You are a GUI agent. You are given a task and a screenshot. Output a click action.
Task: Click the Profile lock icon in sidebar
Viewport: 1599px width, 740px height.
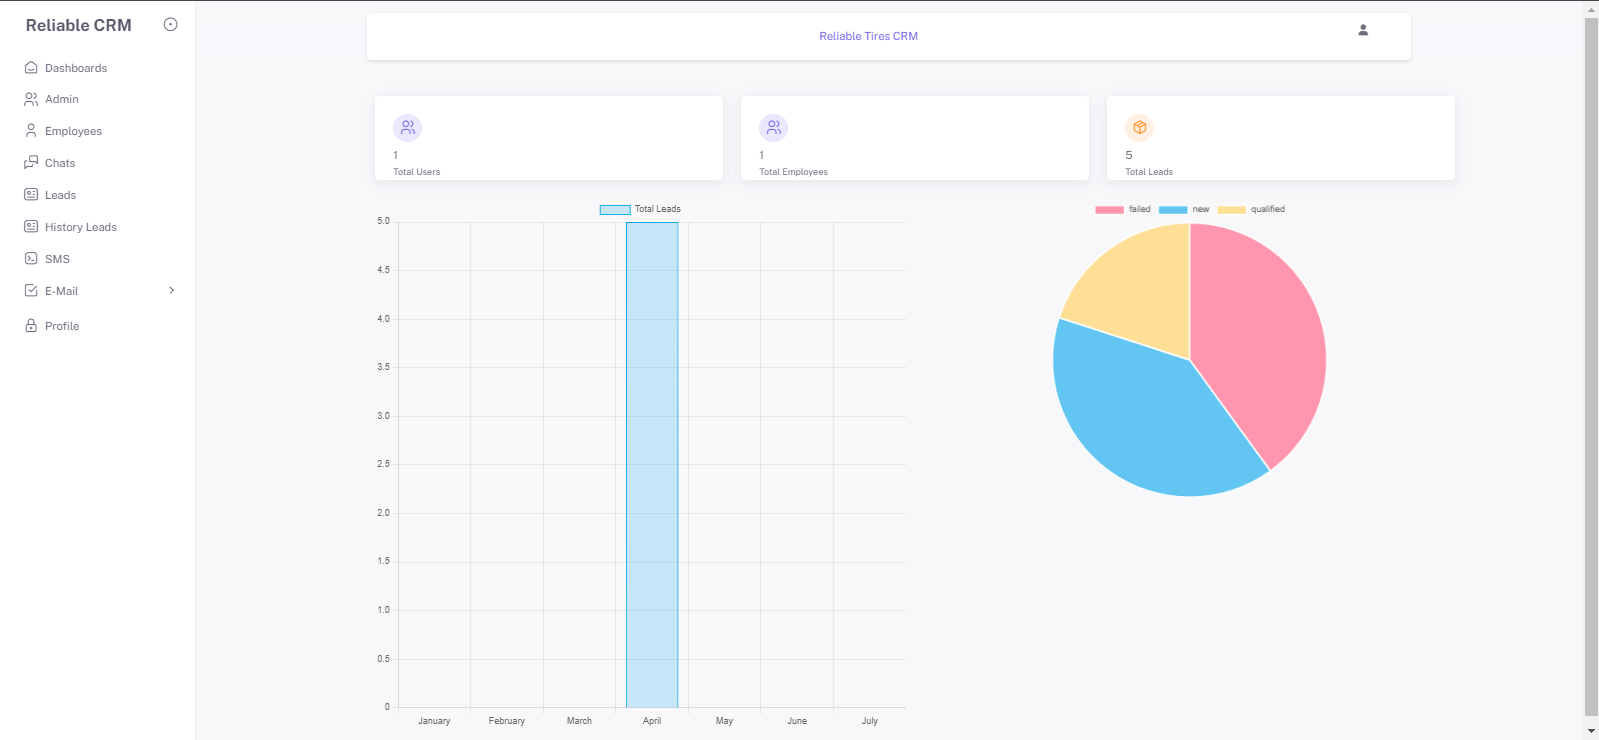pyautogui.click(x=31, y=326)
